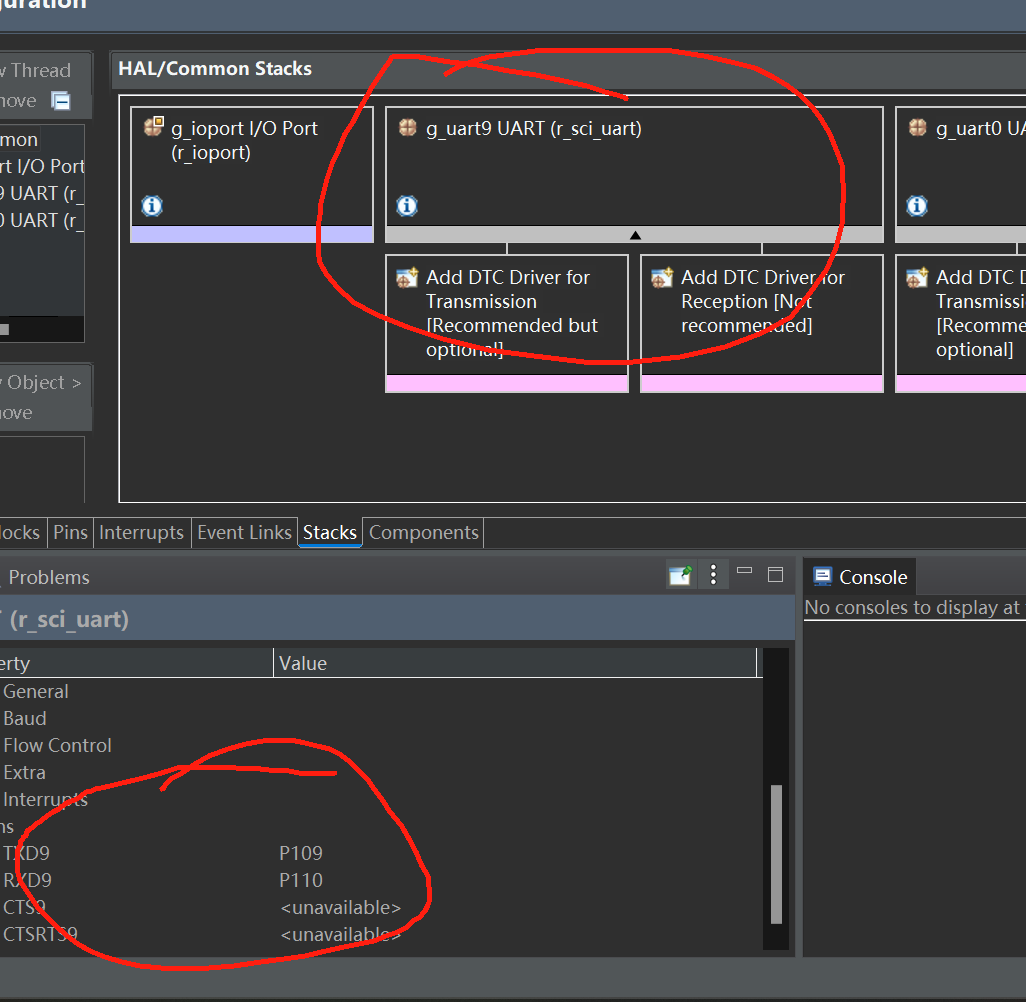Click the g_uart9 UART module icon
Image resolution: width=1026 pixels, height=1002 pixels.
point(408,127)
